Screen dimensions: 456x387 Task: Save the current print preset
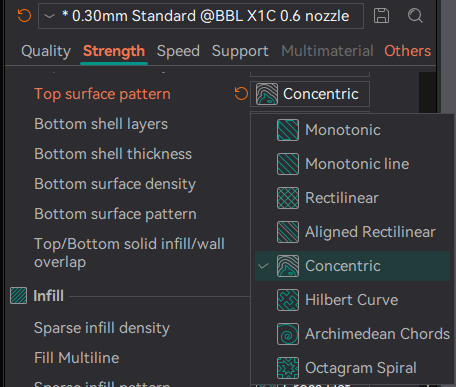(x=381, y=16)
